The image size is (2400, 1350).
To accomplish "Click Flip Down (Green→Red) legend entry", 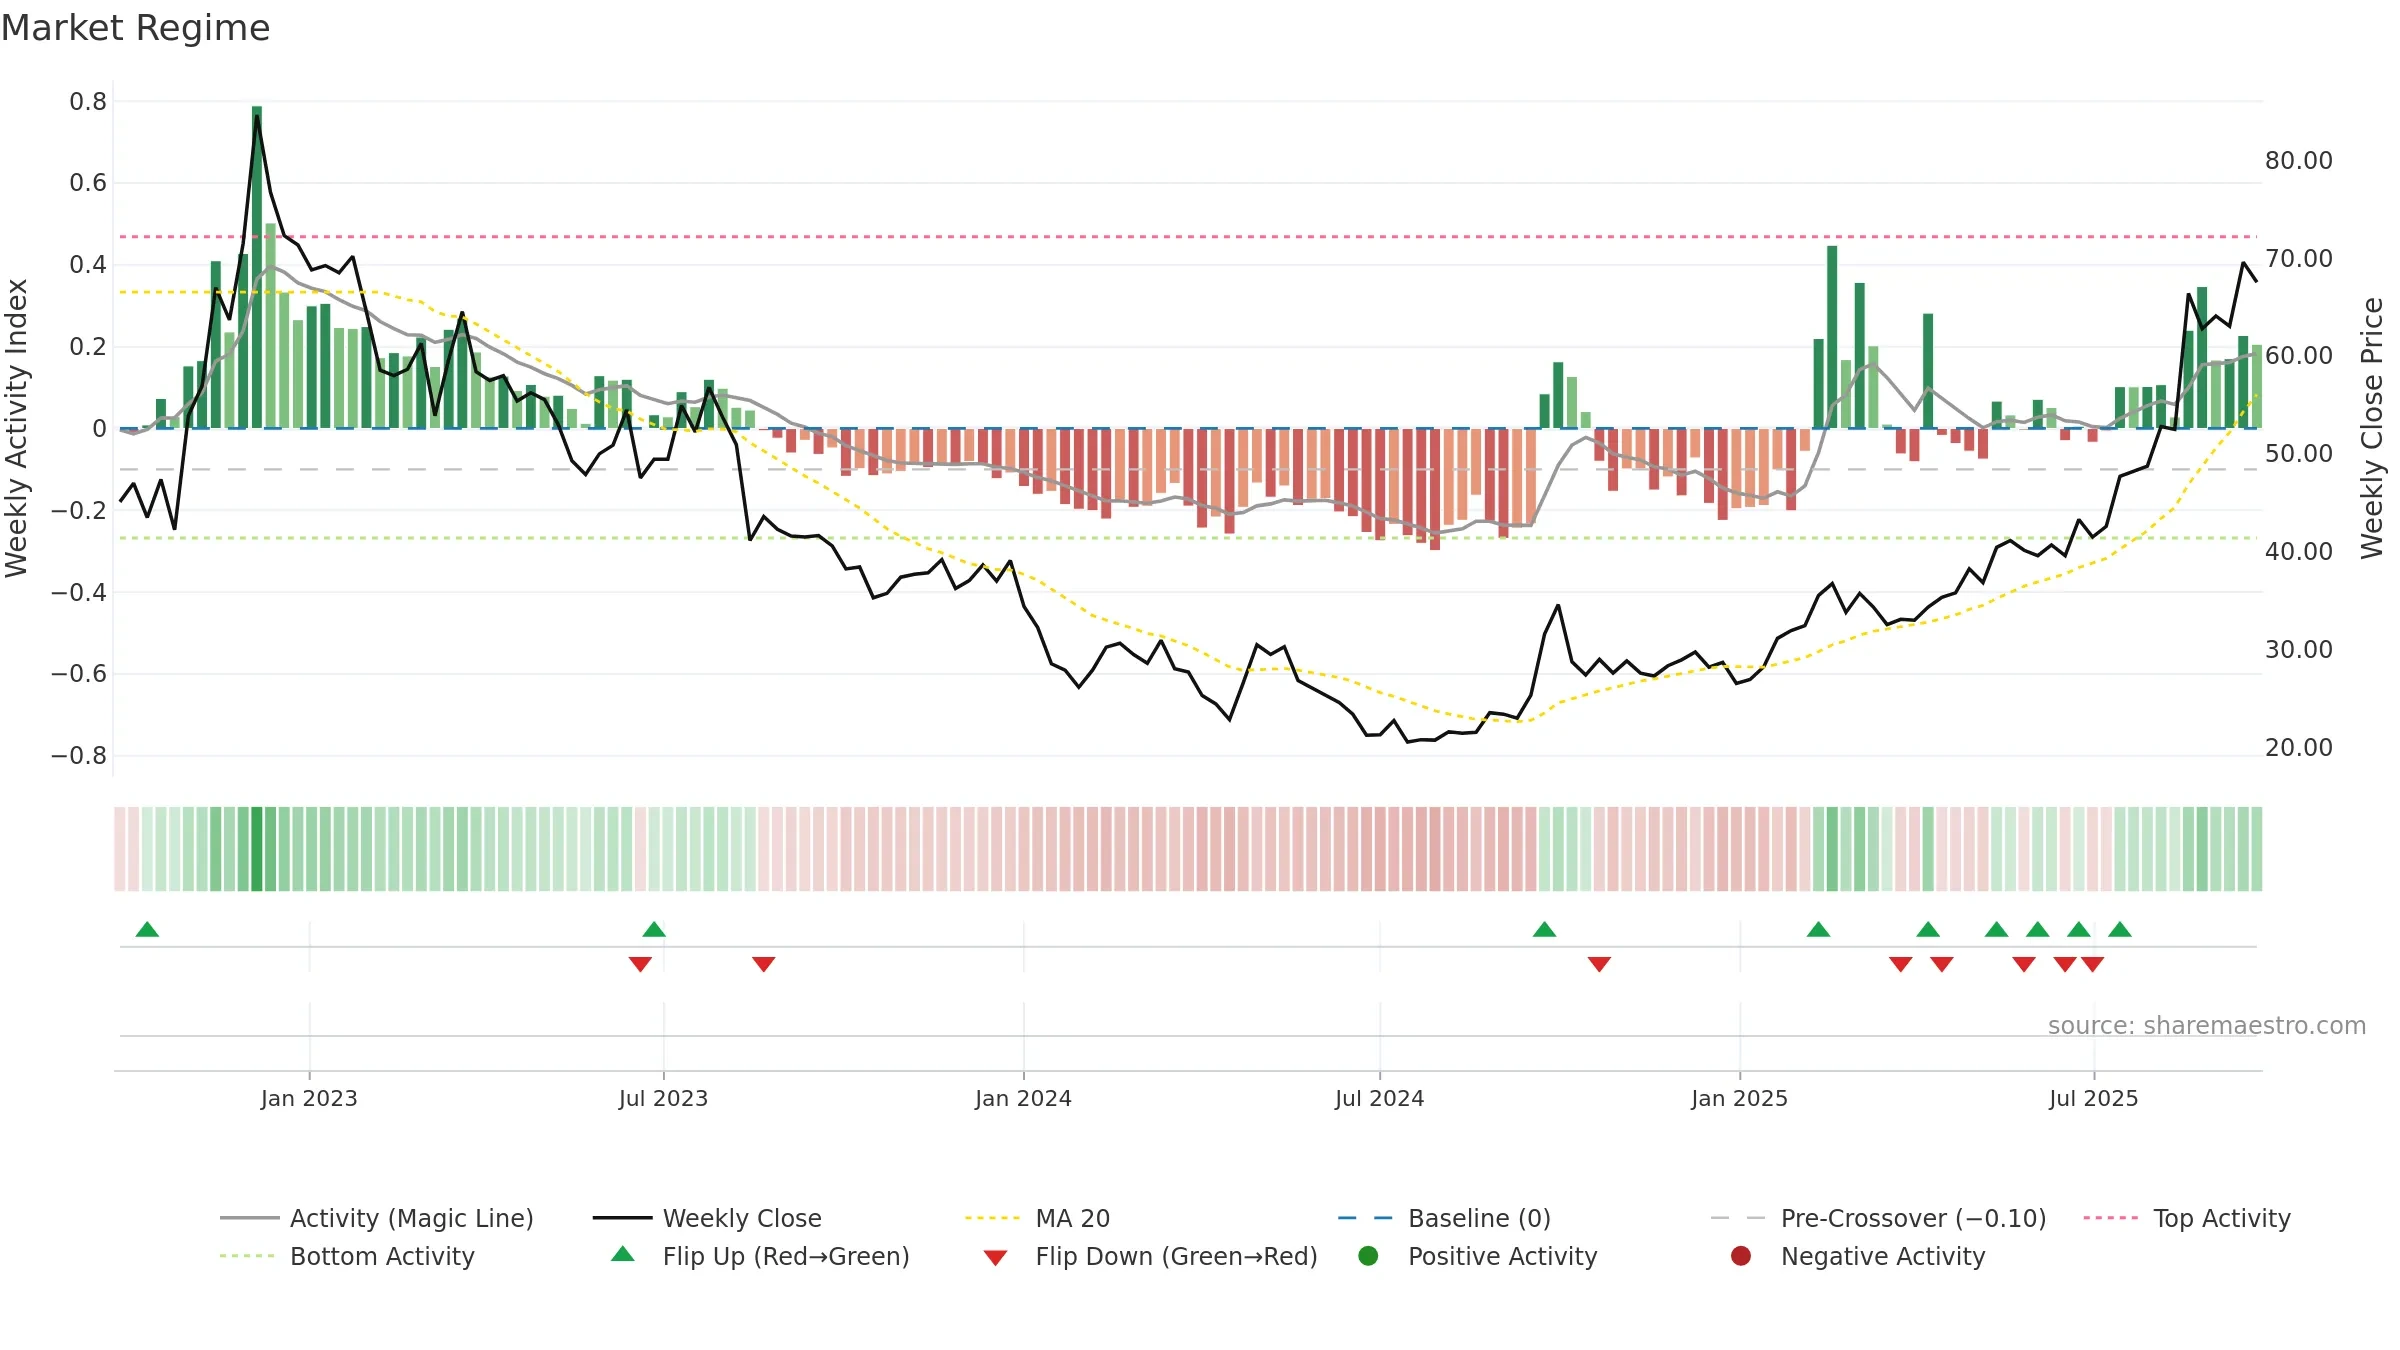I will tap(1150, 1256).
